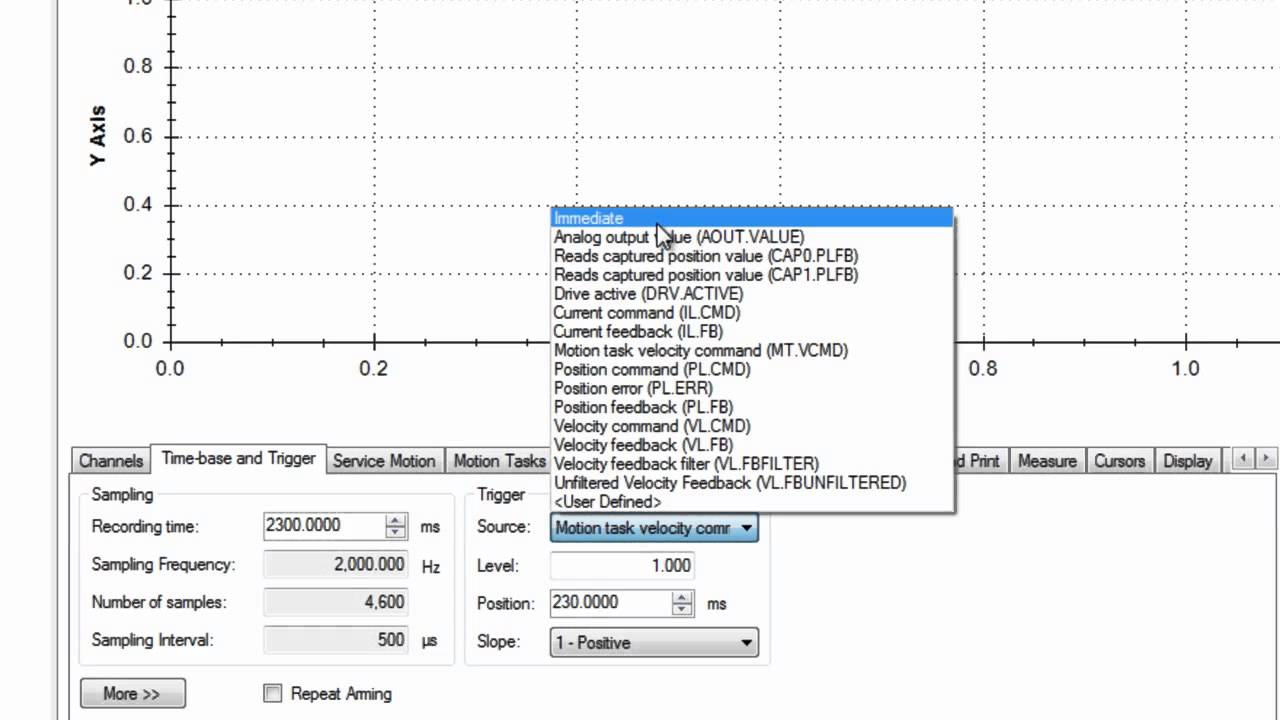This screenshot has width=1280, height=720.
Task: Open the Time-base and Trigger tab
Action: [x=238, y=459]
